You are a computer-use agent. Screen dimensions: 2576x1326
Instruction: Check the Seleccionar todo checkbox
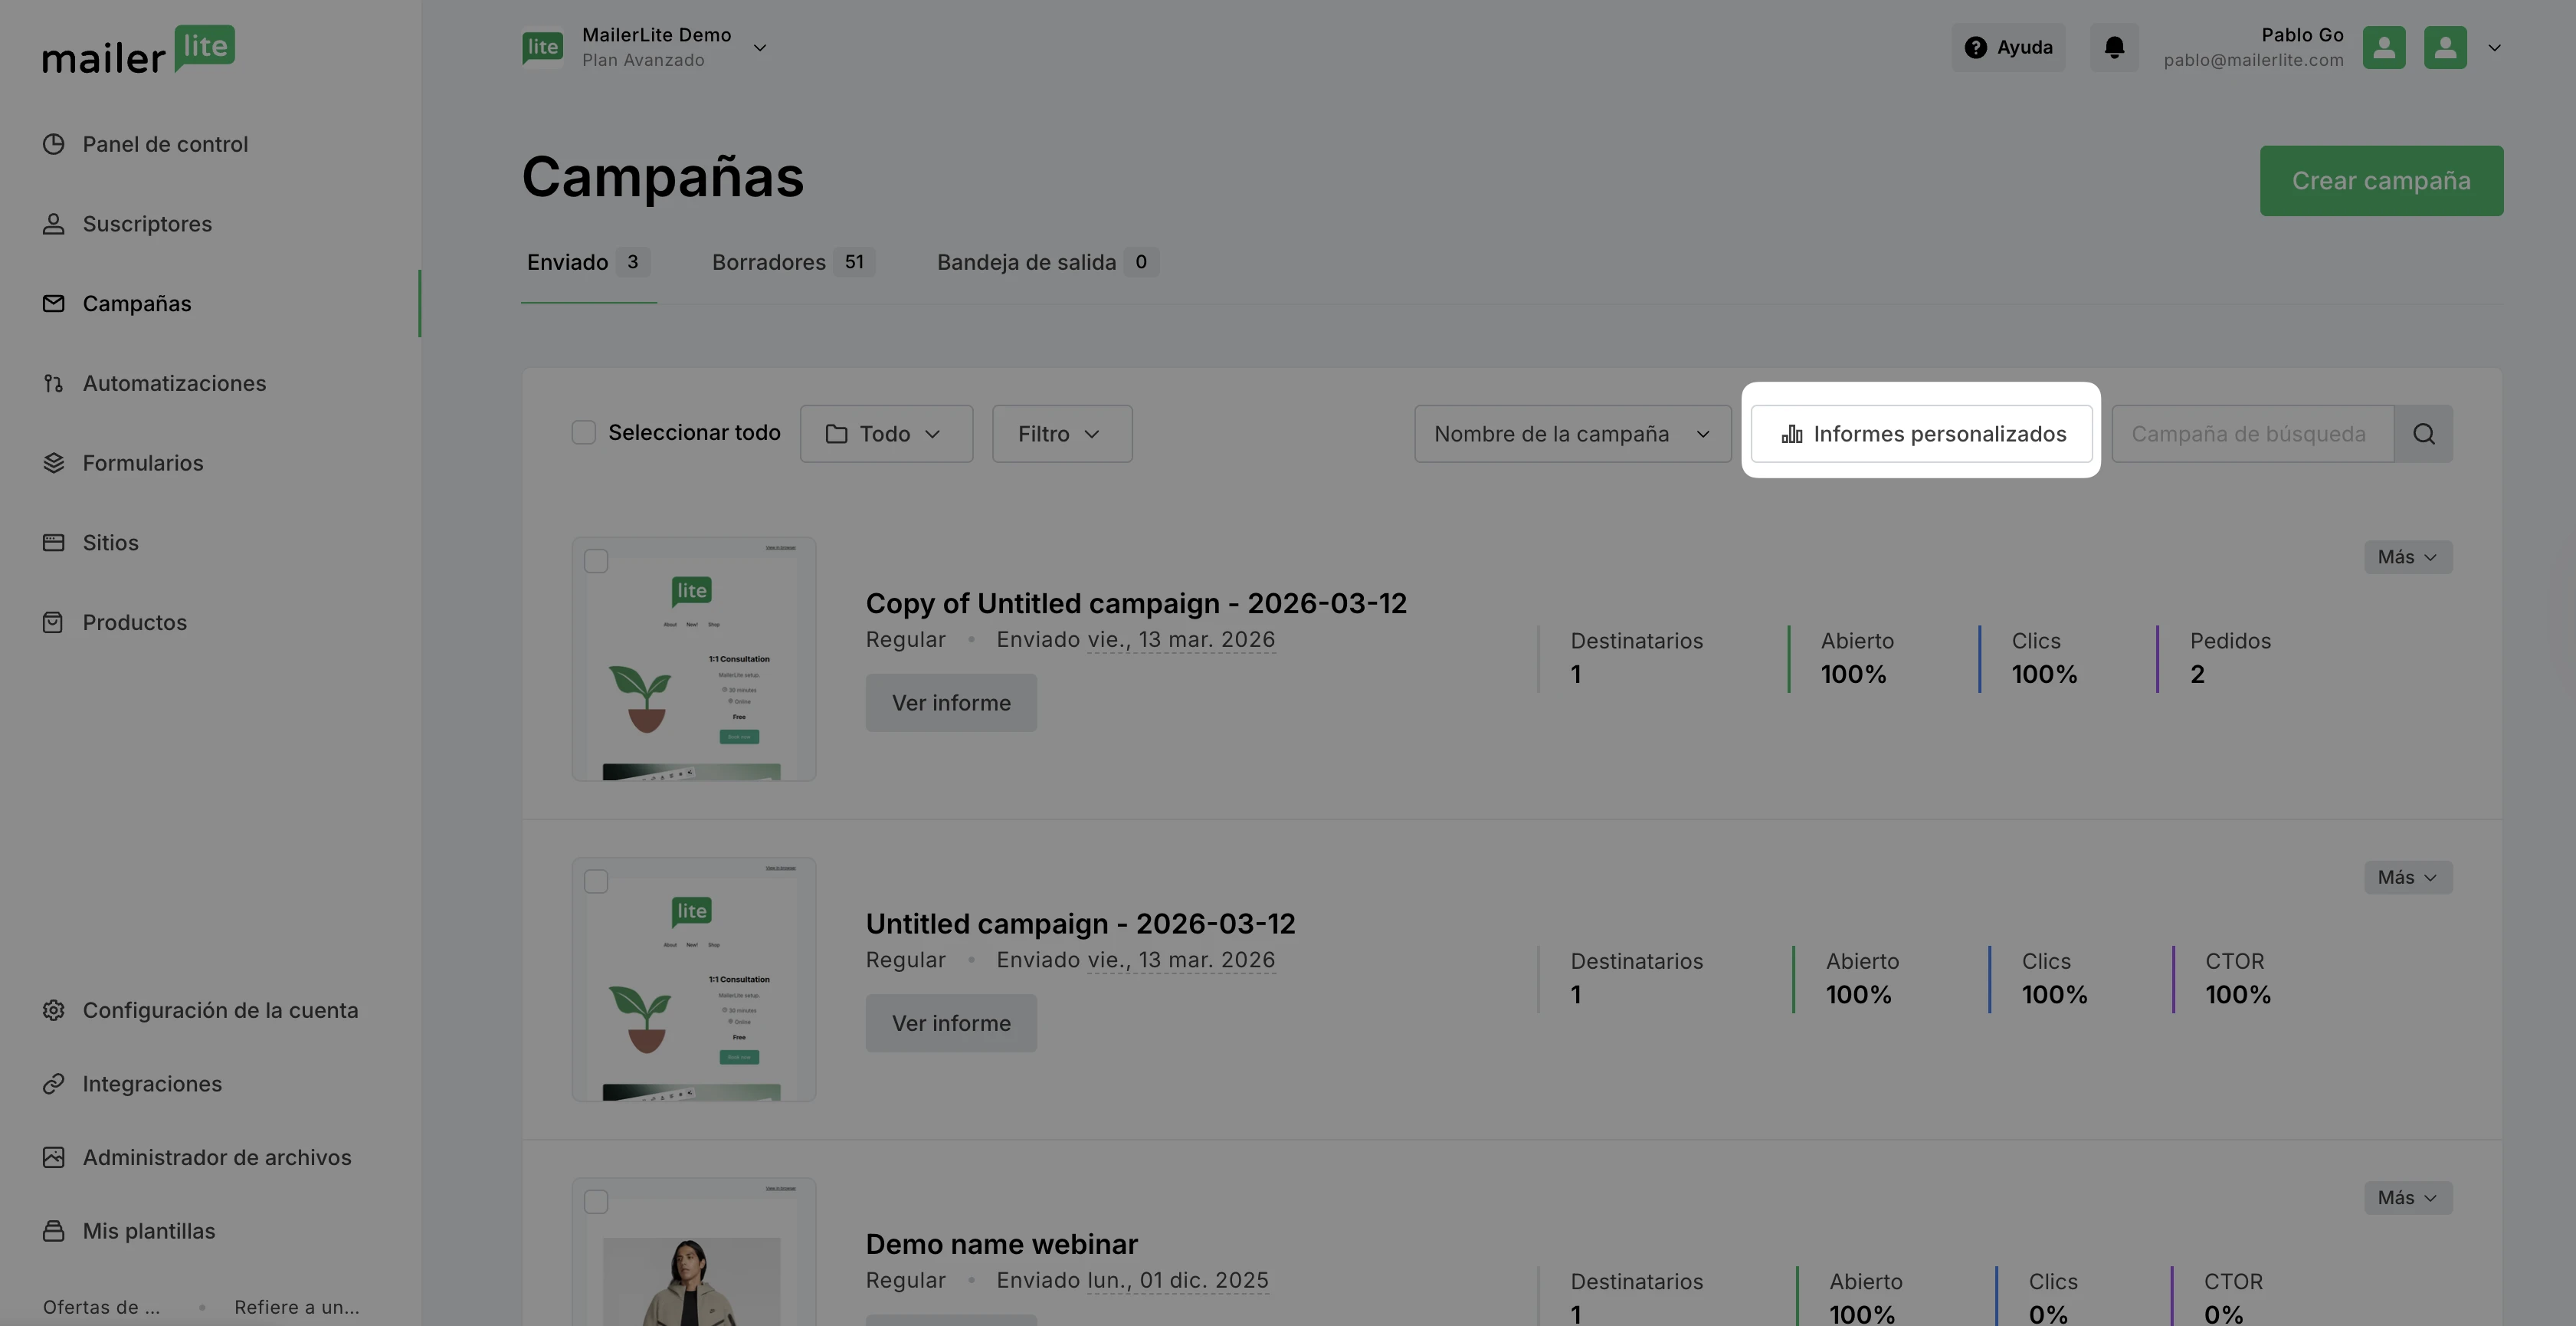(x=583, y=432)
